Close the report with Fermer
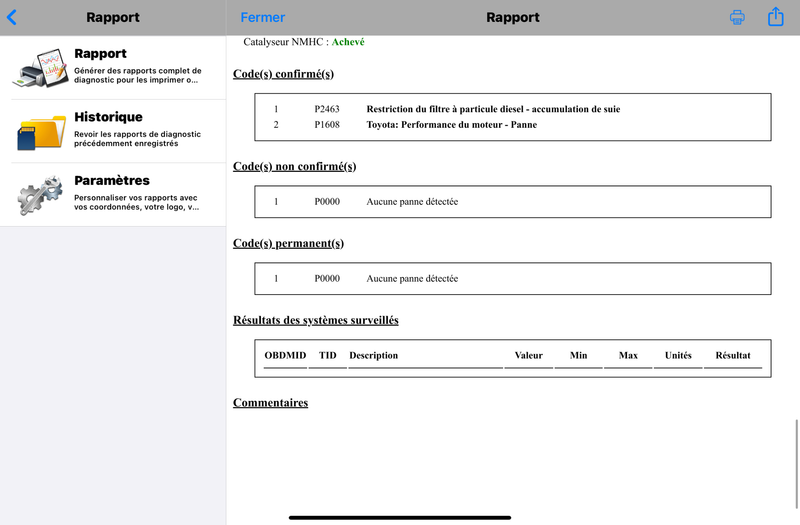The image size is (800, 525). pyautogui.click(x=263, y=17)
